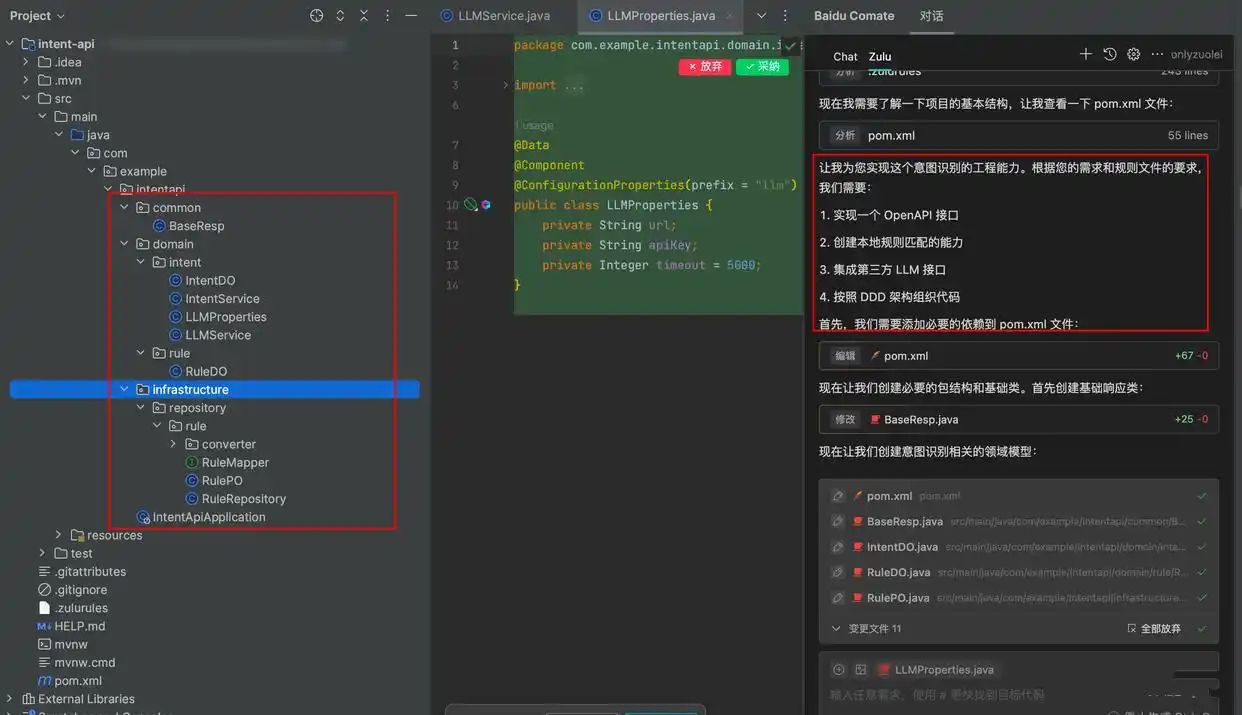Click the more actions ellipsis in chat header
Screen dimensions: 1242x715
1157,55
